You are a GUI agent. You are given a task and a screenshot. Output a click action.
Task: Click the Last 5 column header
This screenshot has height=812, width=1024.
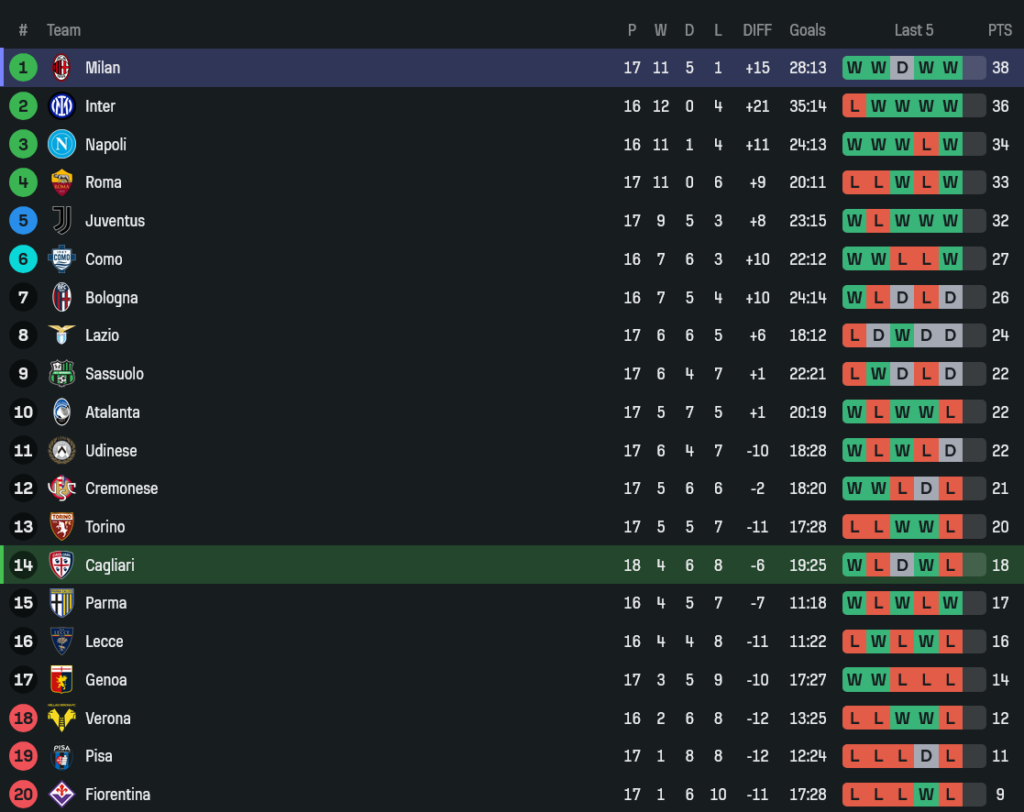click(x=913, y=30)
